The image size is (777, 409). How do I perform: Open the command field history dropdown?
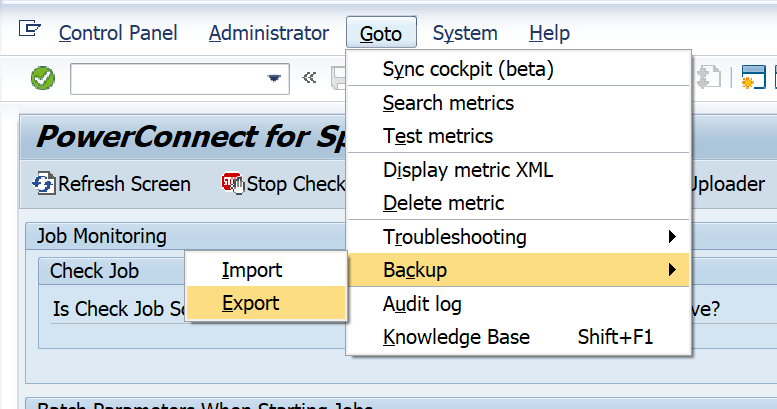273,78
